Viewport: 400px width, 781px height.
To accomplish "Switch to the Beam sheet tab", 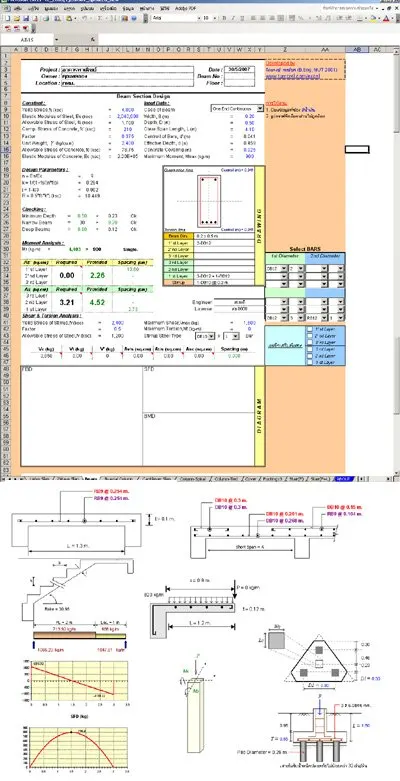I will tap(91, 479).
